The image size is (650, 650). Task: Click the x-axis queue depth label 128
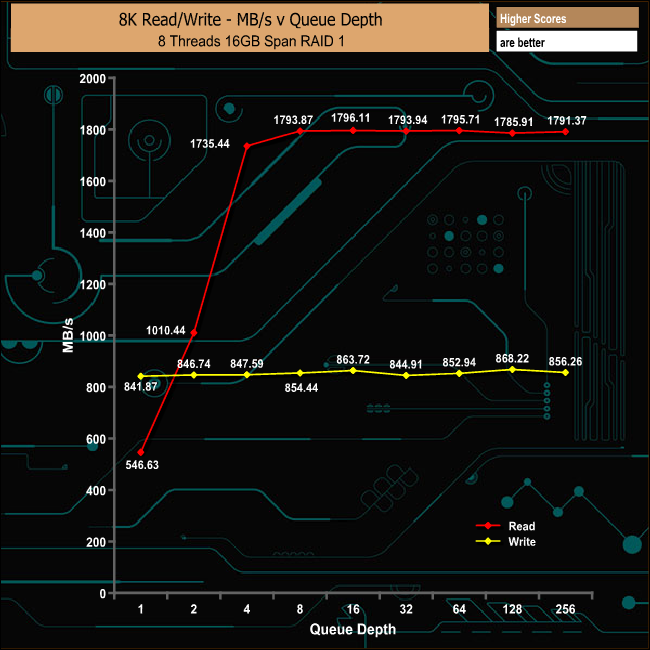click(512, 609)
